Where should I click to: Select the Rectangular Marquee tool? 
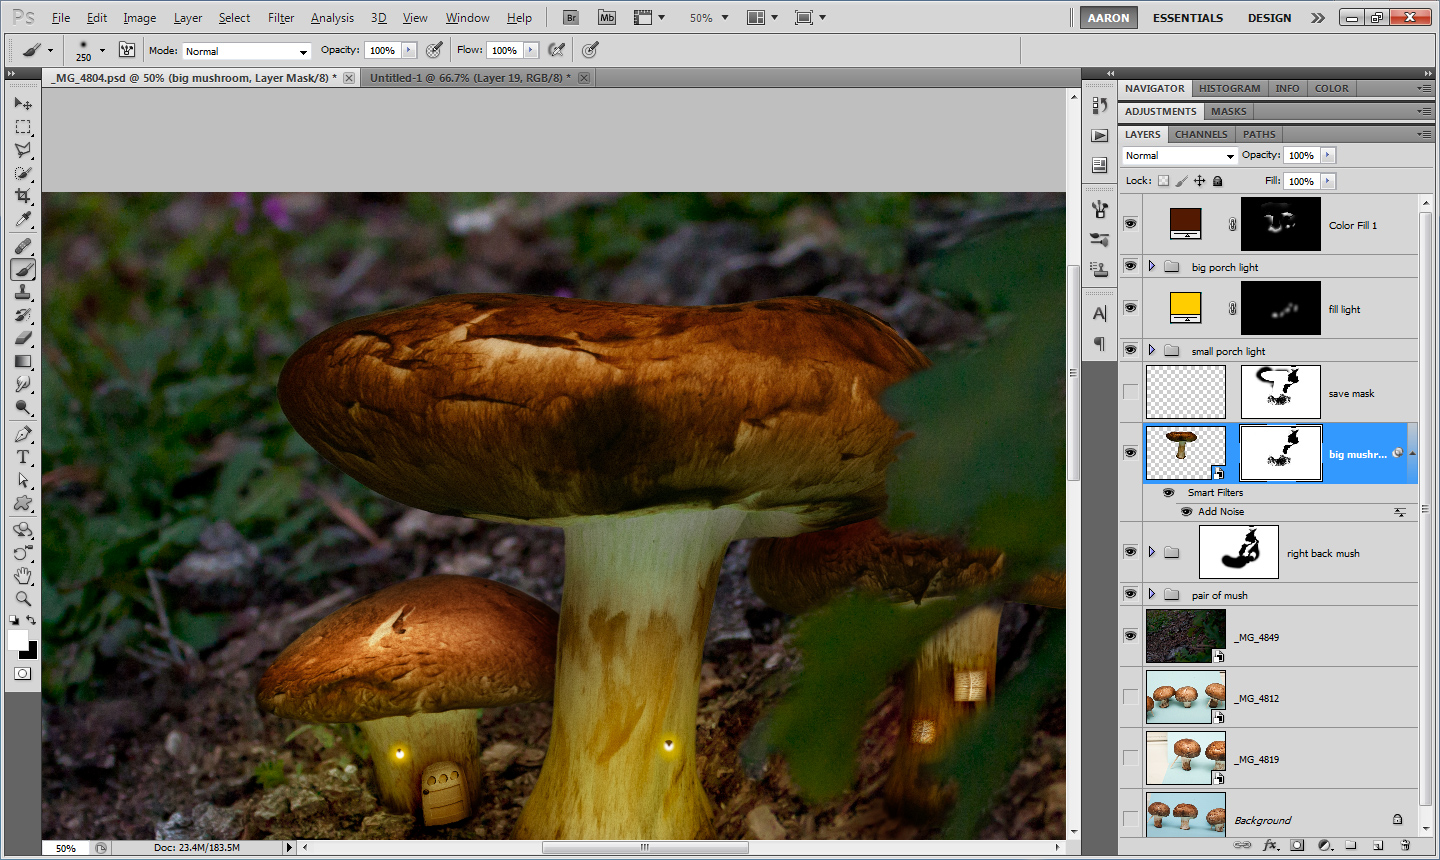tap(23, 127)
